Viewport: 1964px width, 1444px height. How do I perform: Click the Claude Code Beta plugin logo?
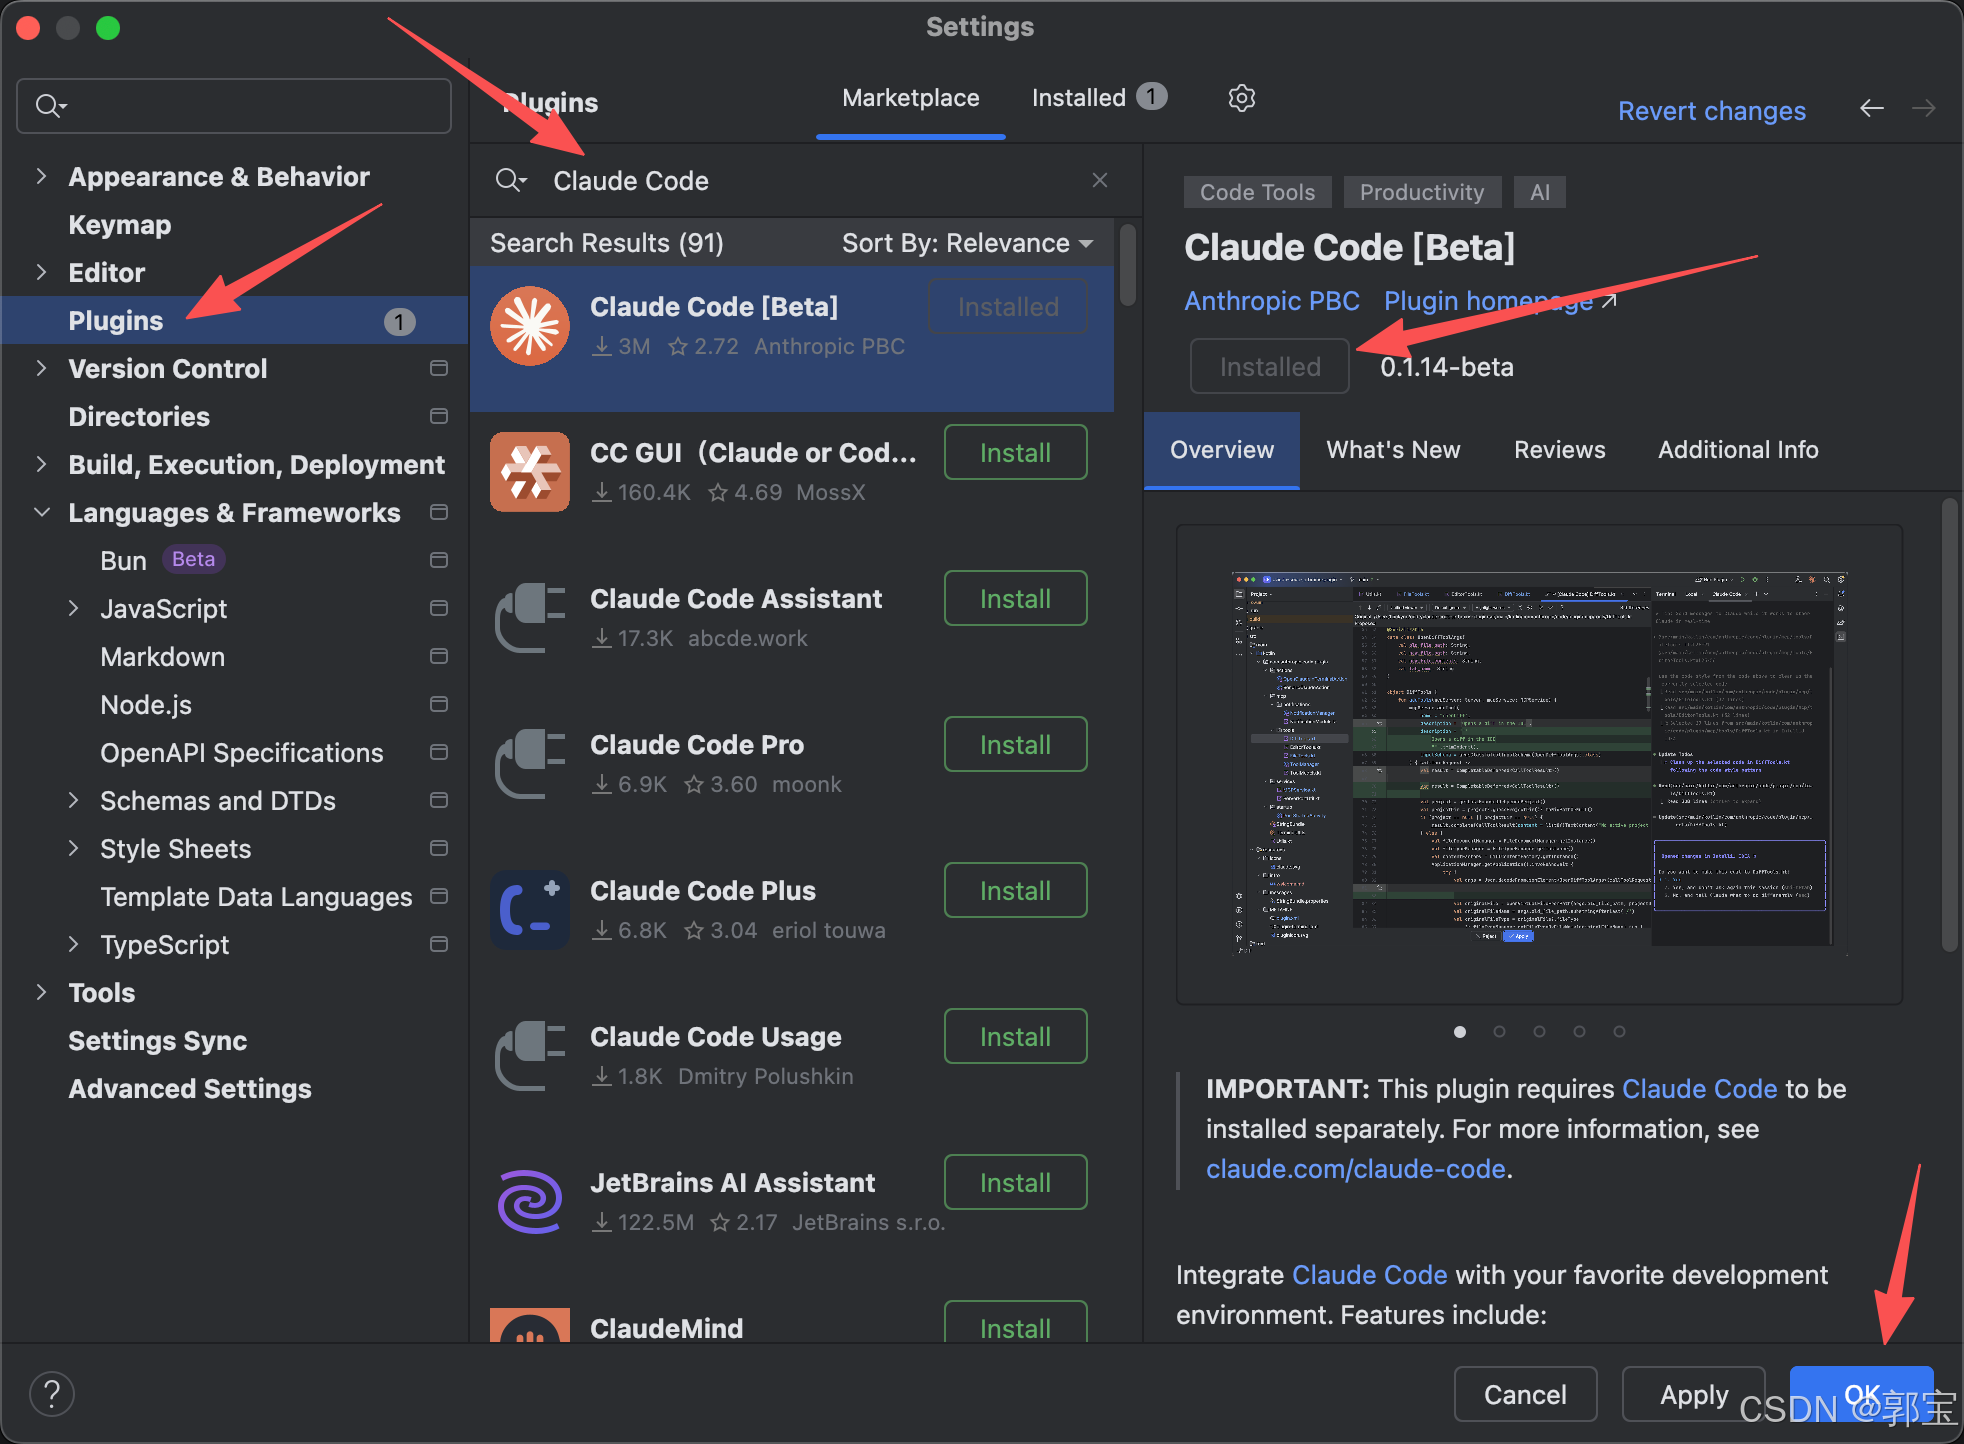530,326
